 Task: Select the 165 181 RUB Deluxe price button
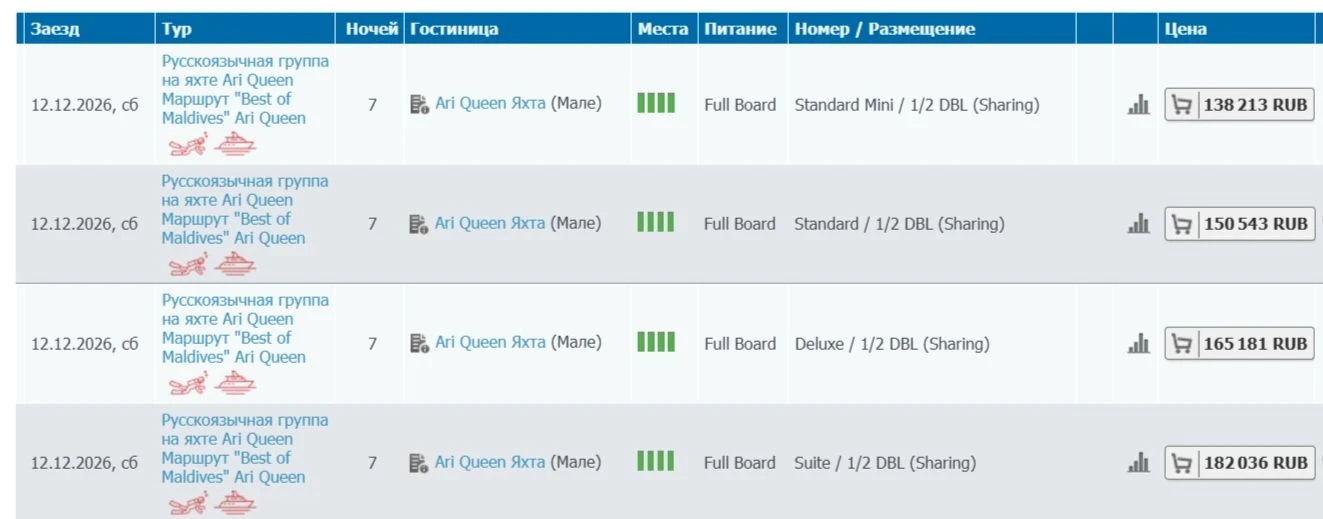[1239, 344]
